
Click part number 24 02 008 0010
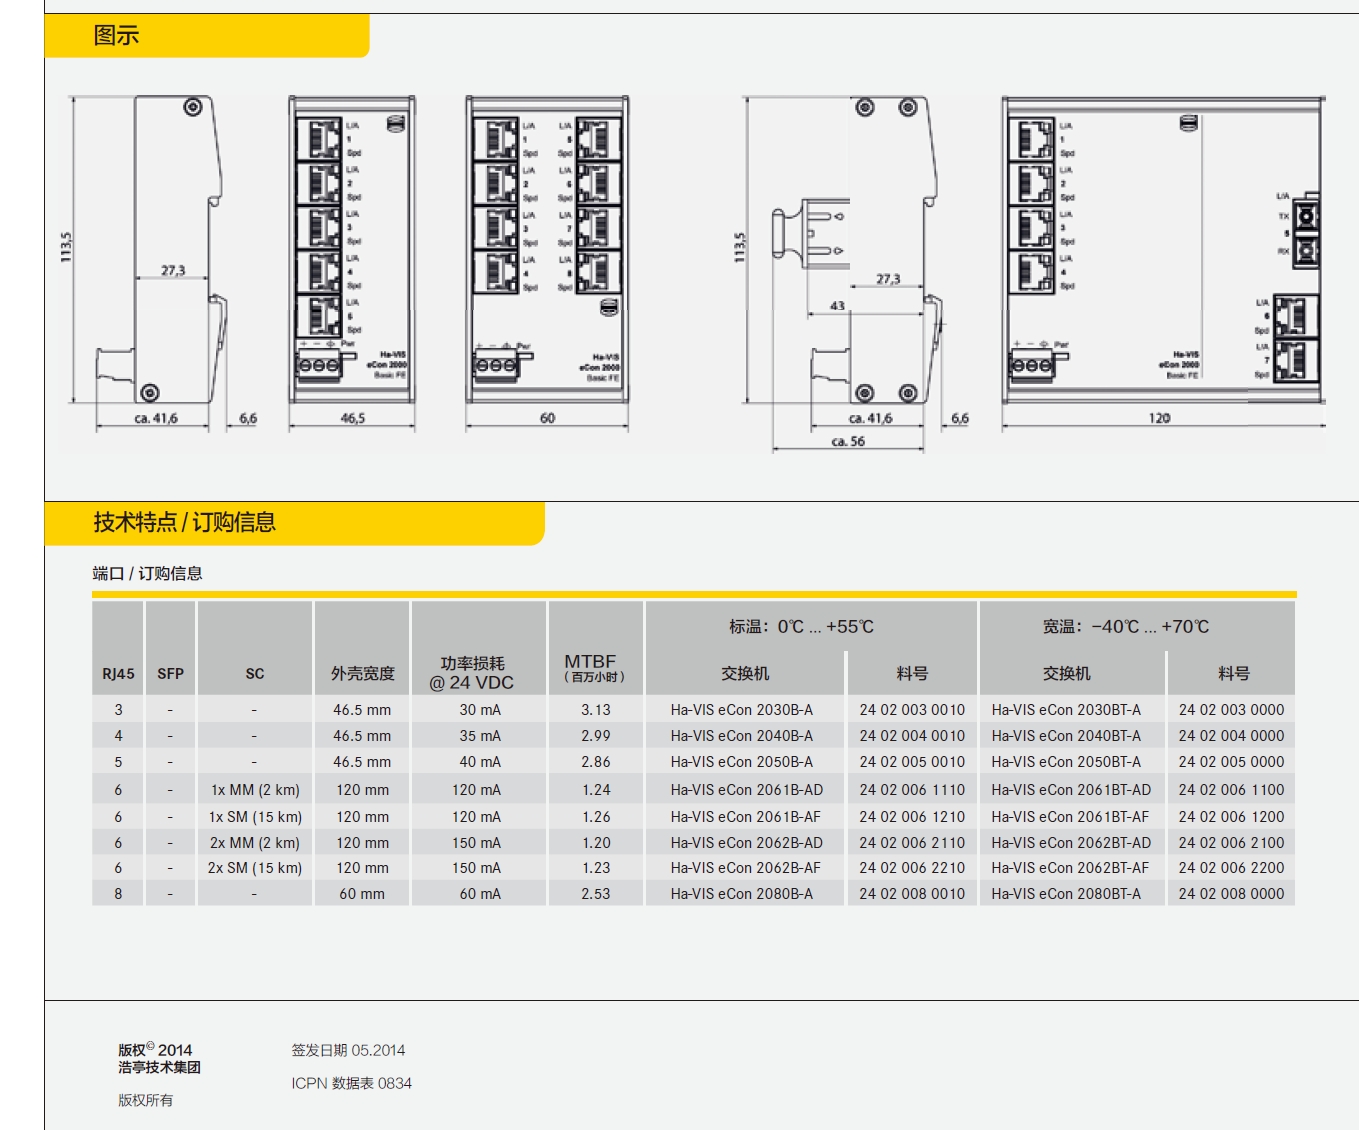(x=912, y=894)
